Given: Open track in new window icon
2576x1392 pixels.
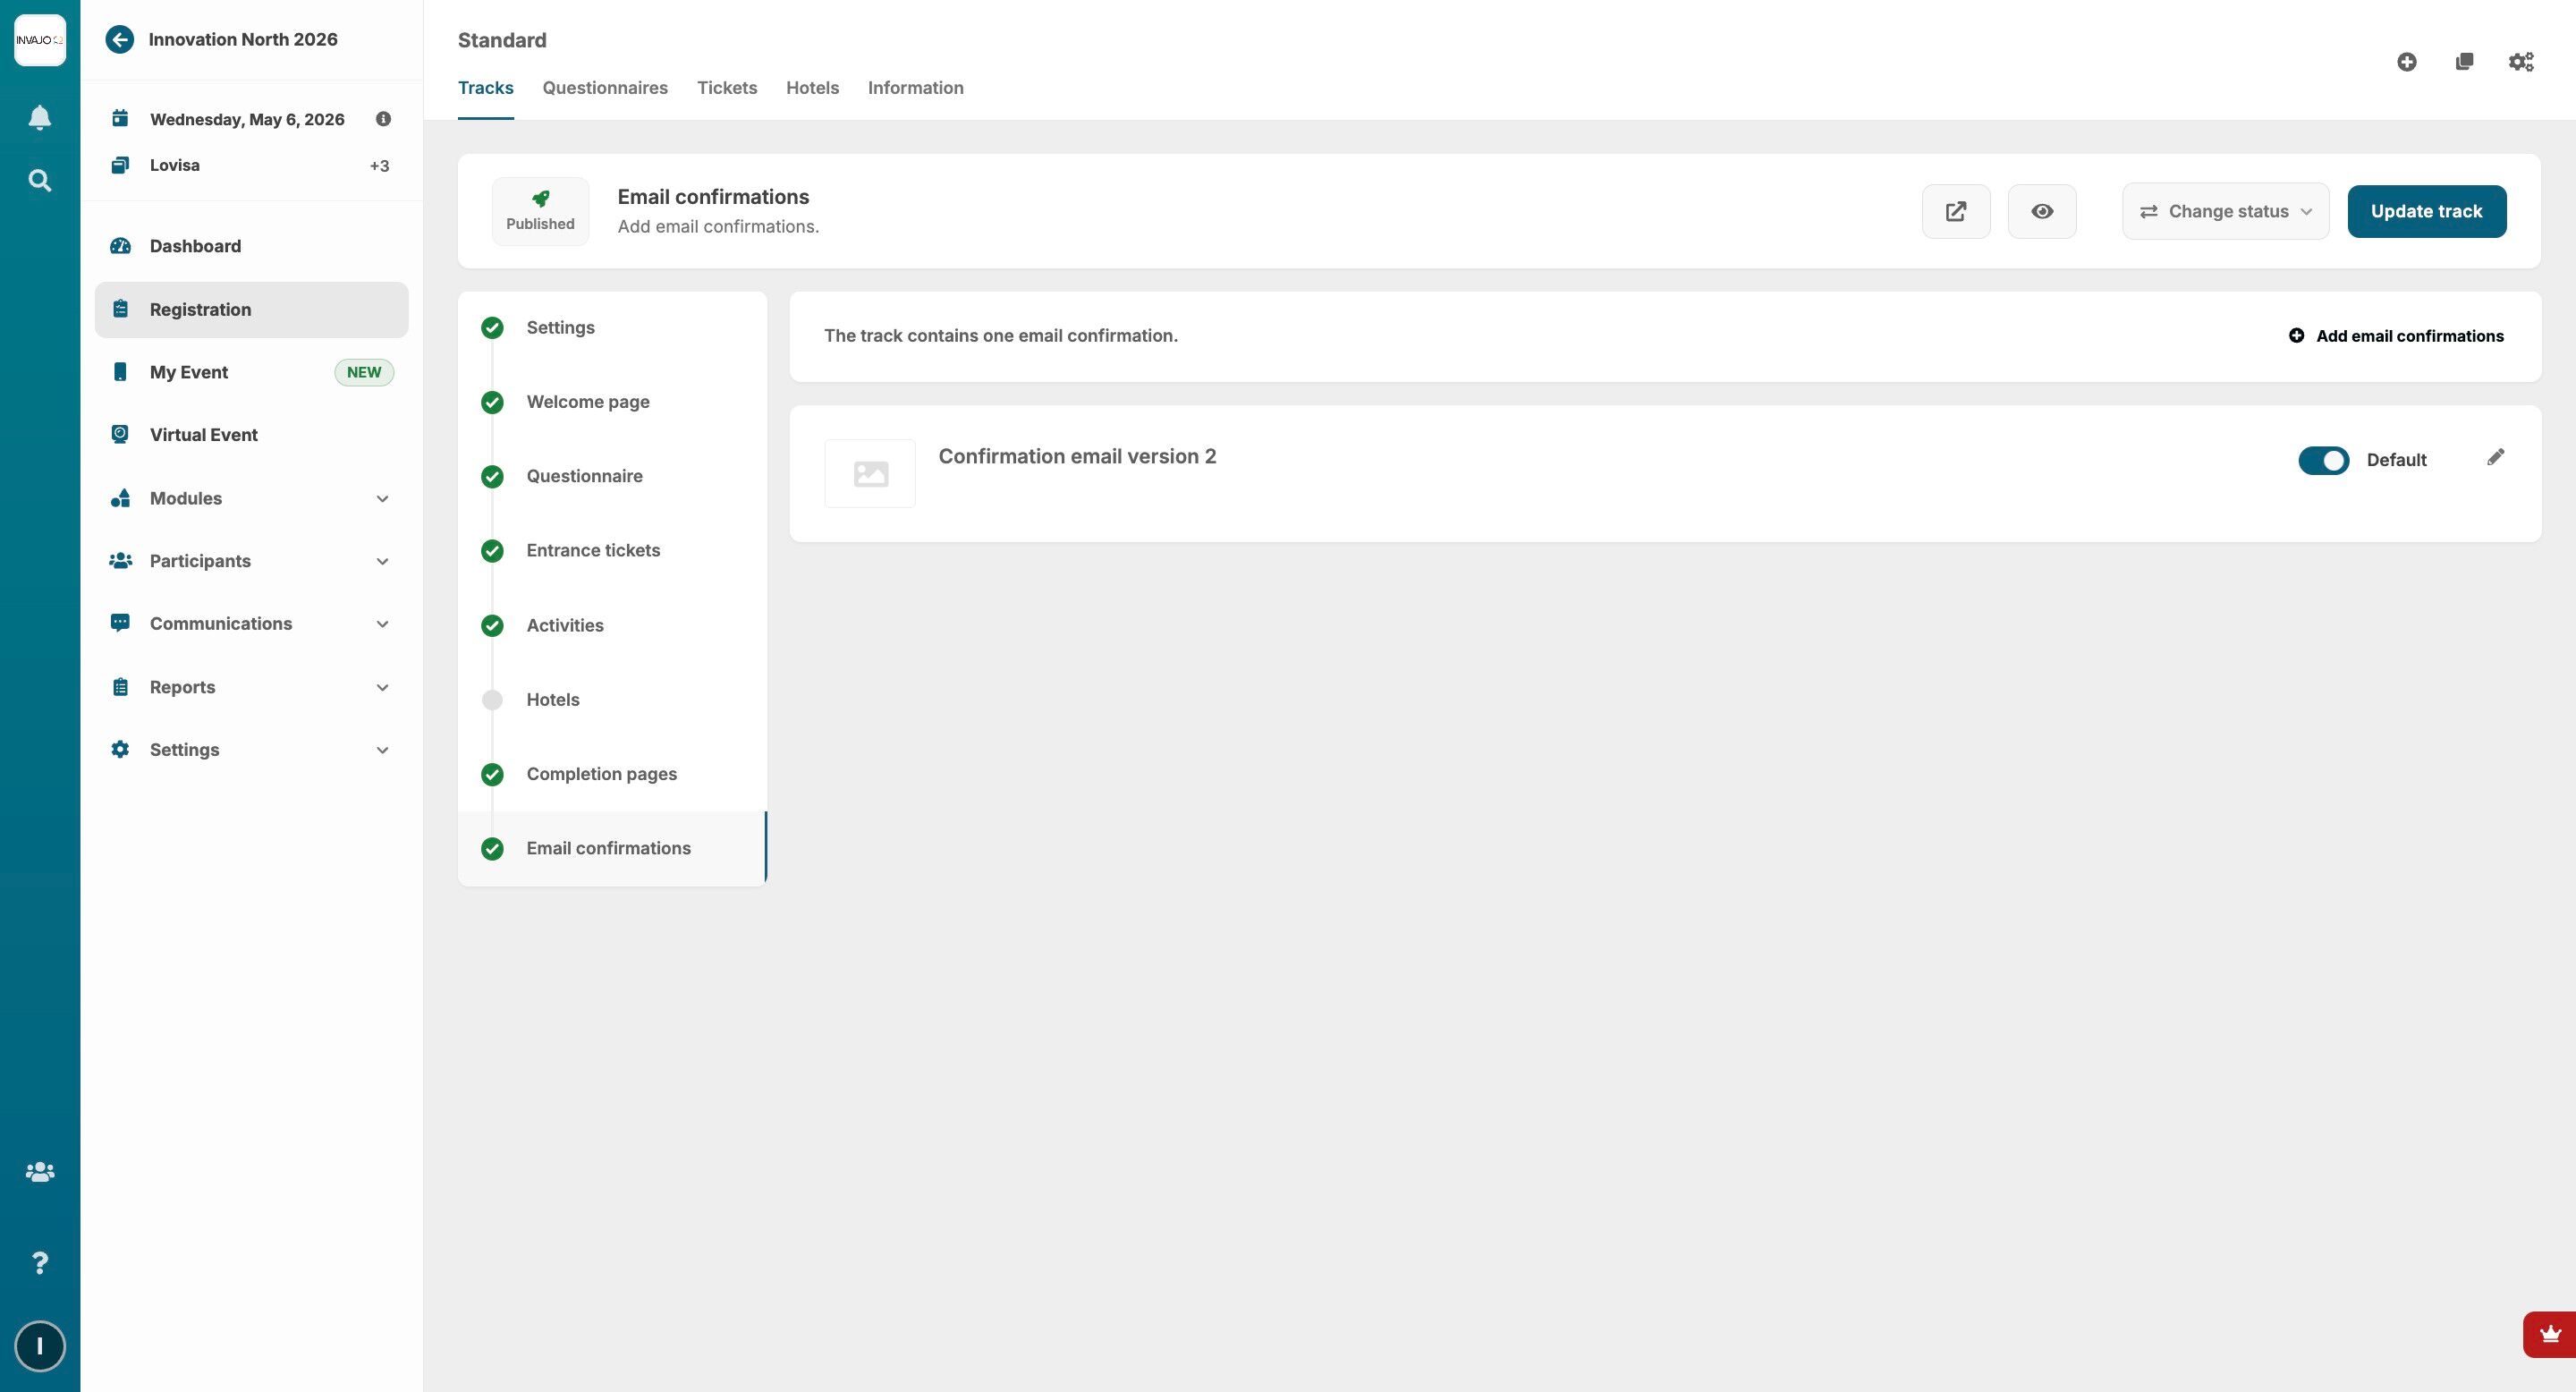Looking at the screenshot, I should click(1955, 212).
